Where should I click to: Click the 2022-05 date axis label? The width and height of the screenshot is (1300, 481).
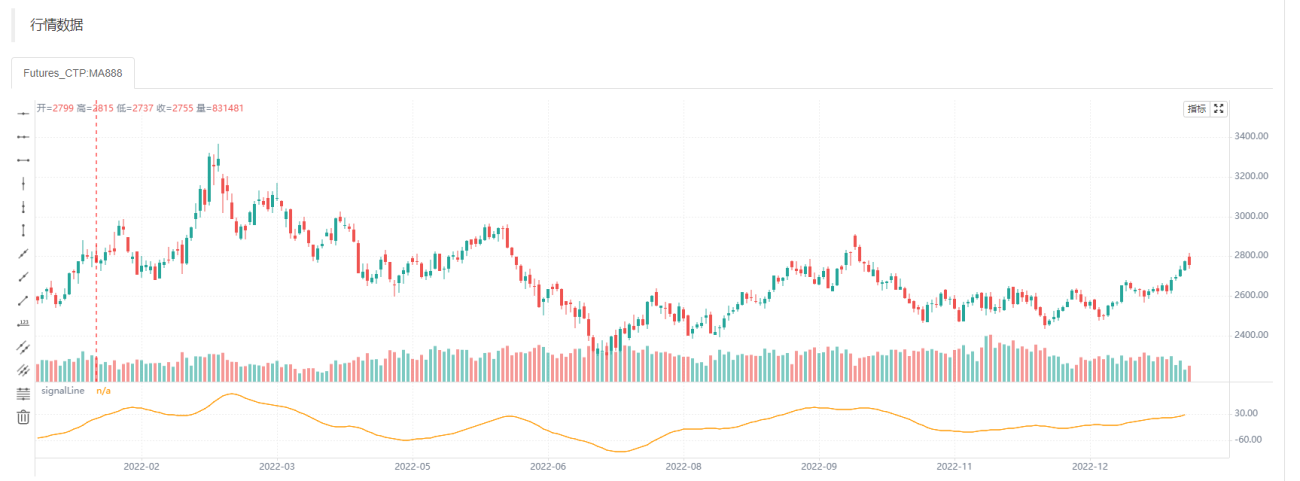coord(412,466)
